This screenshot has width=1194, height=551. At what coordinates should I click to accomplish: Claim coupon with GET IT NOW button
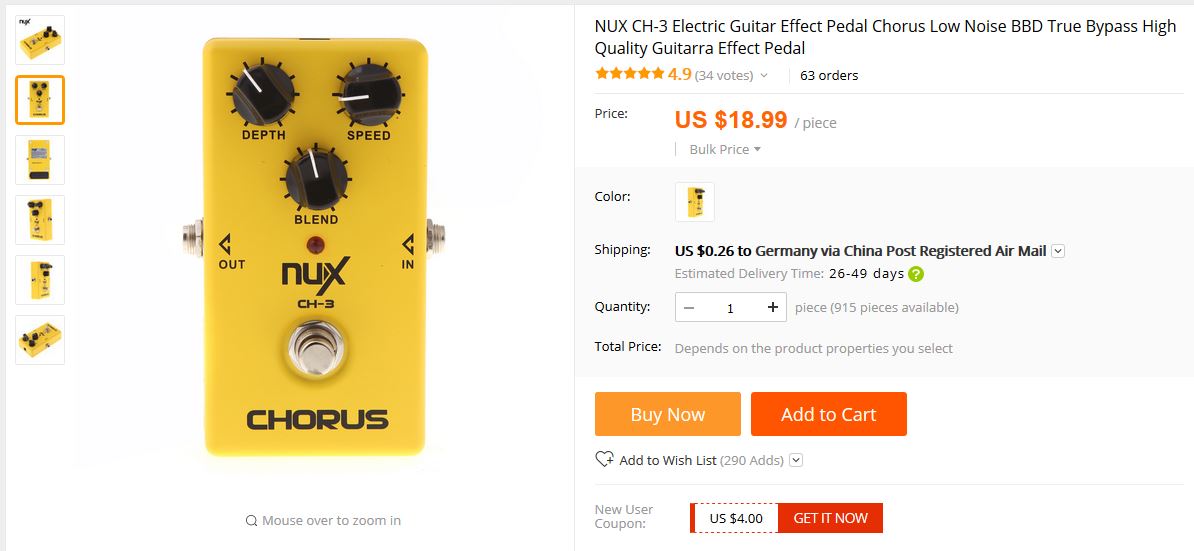point(830,518)
